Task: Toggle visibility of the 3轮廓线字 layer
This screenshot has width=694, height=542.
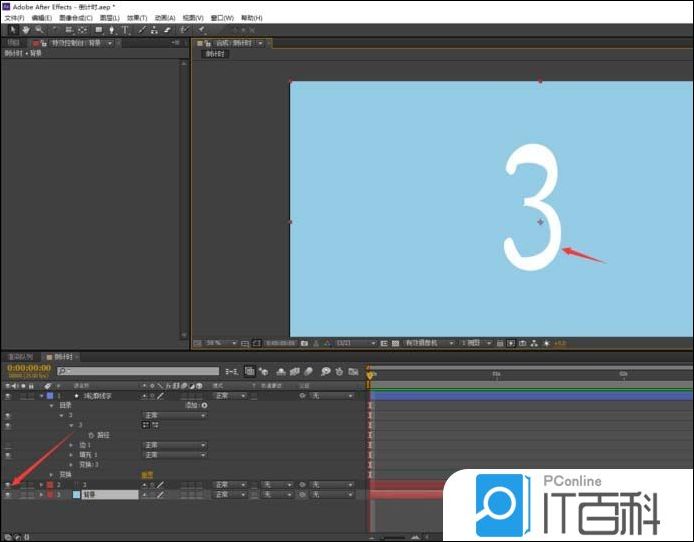Action: pos(8,396)
